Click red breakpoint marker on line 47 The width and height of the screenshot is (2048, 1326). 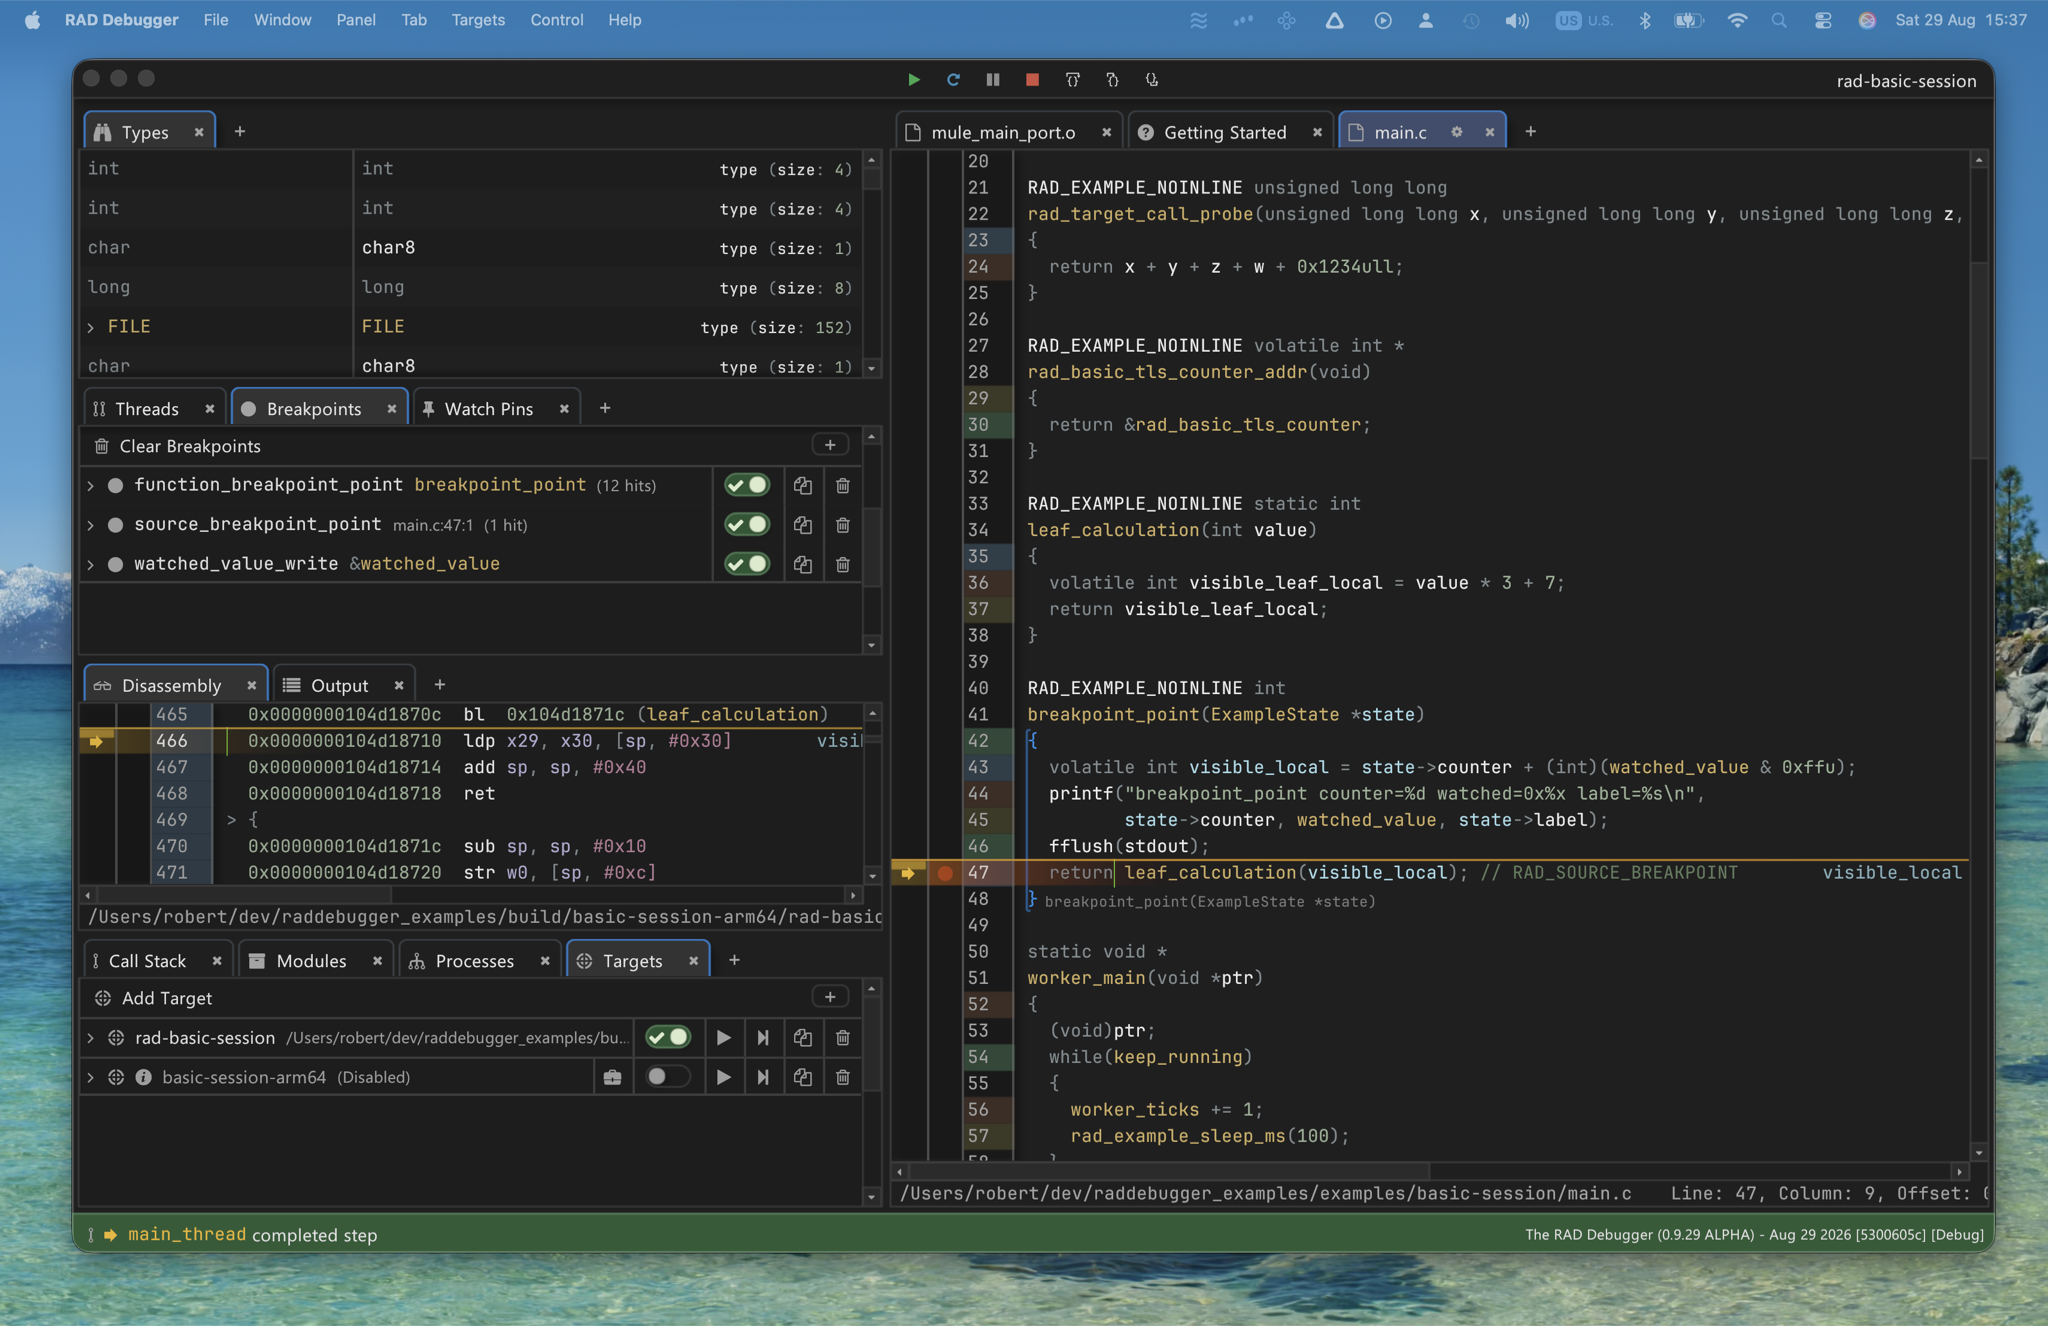click(945, 873)
